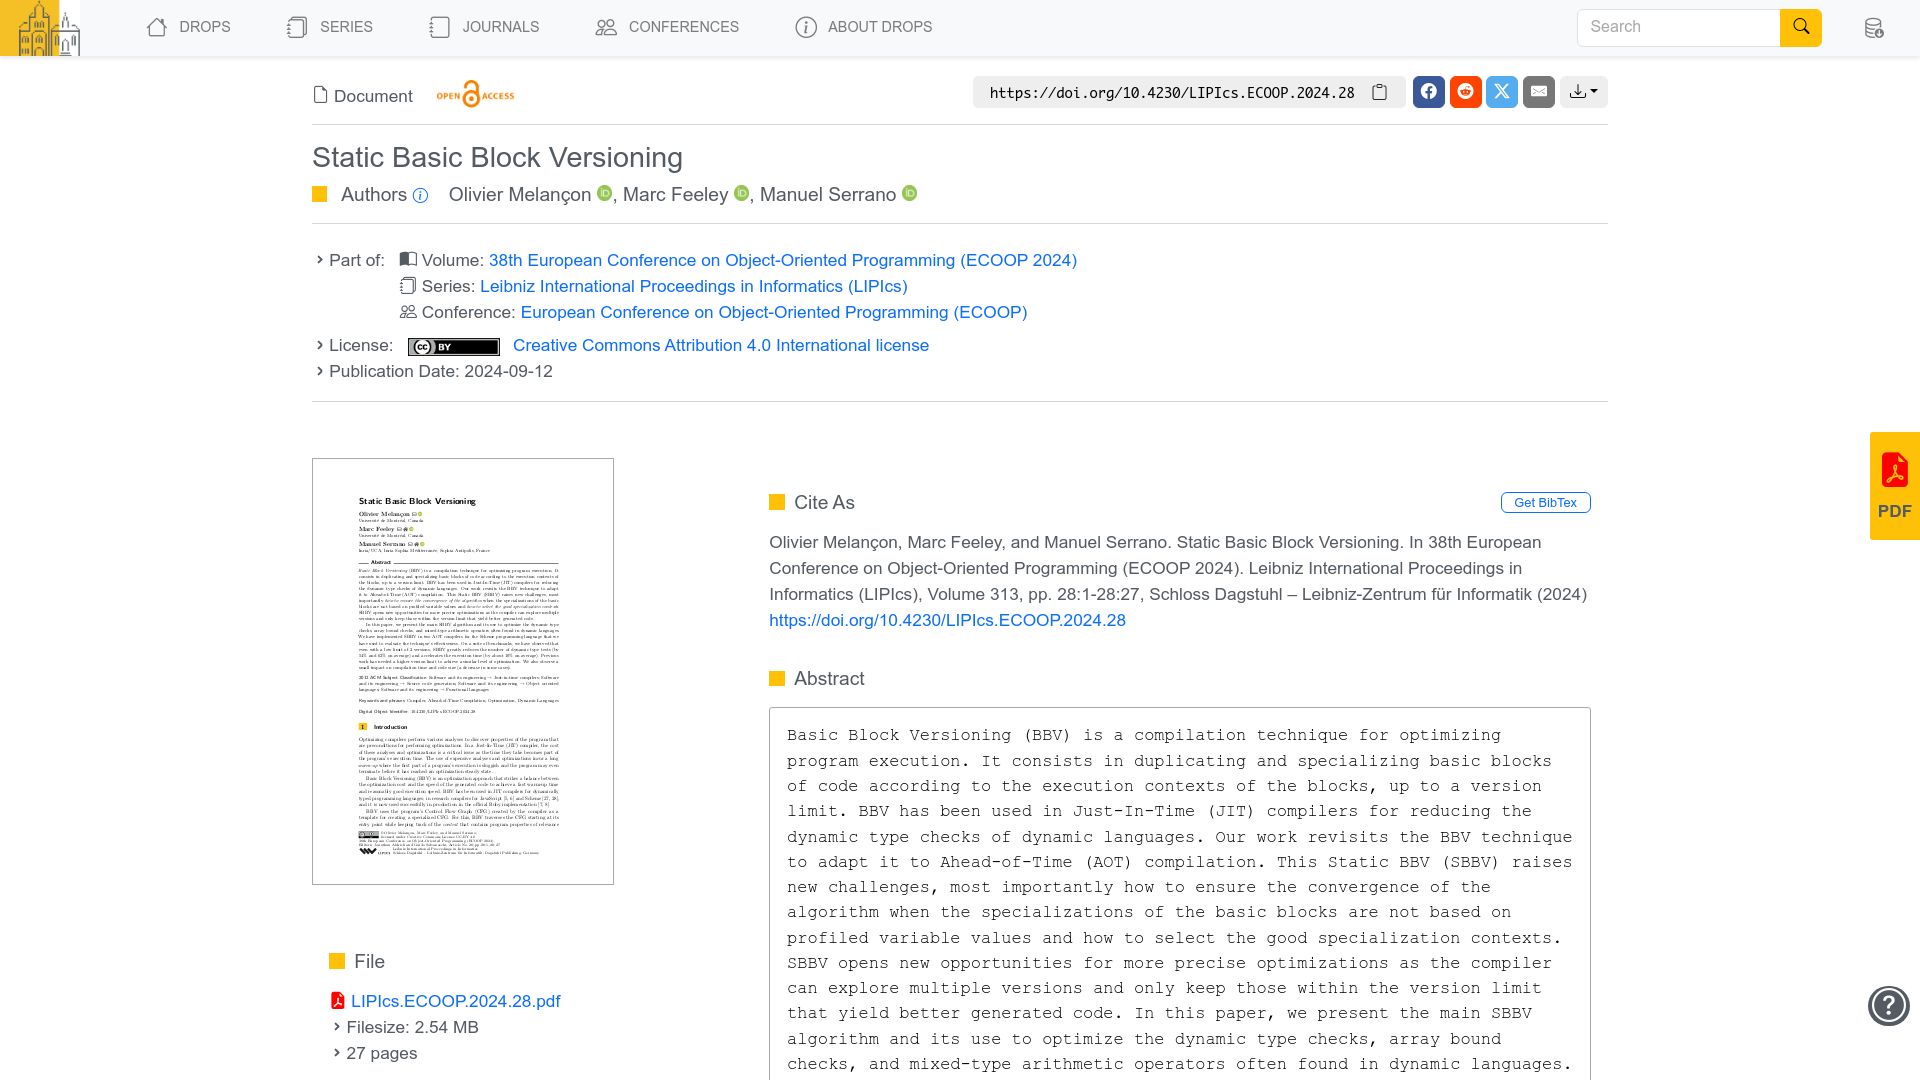
Task: Click the Cite As heading
Action: (824, 502)
